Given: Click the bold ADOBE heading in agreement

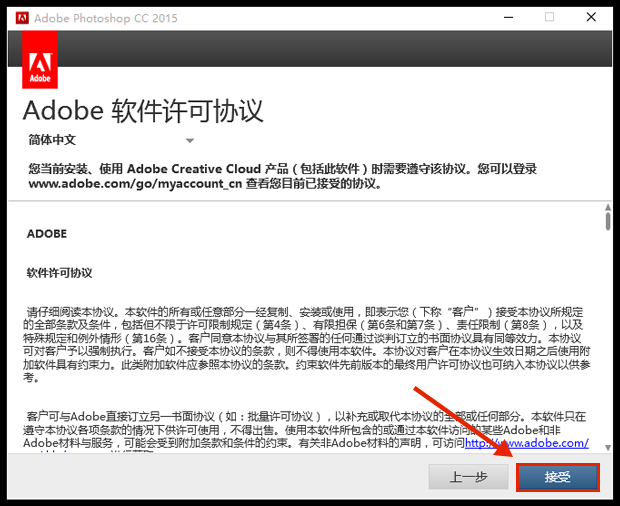Looking at the screenshot, I should pyautogui.click(x=47, y=234).
